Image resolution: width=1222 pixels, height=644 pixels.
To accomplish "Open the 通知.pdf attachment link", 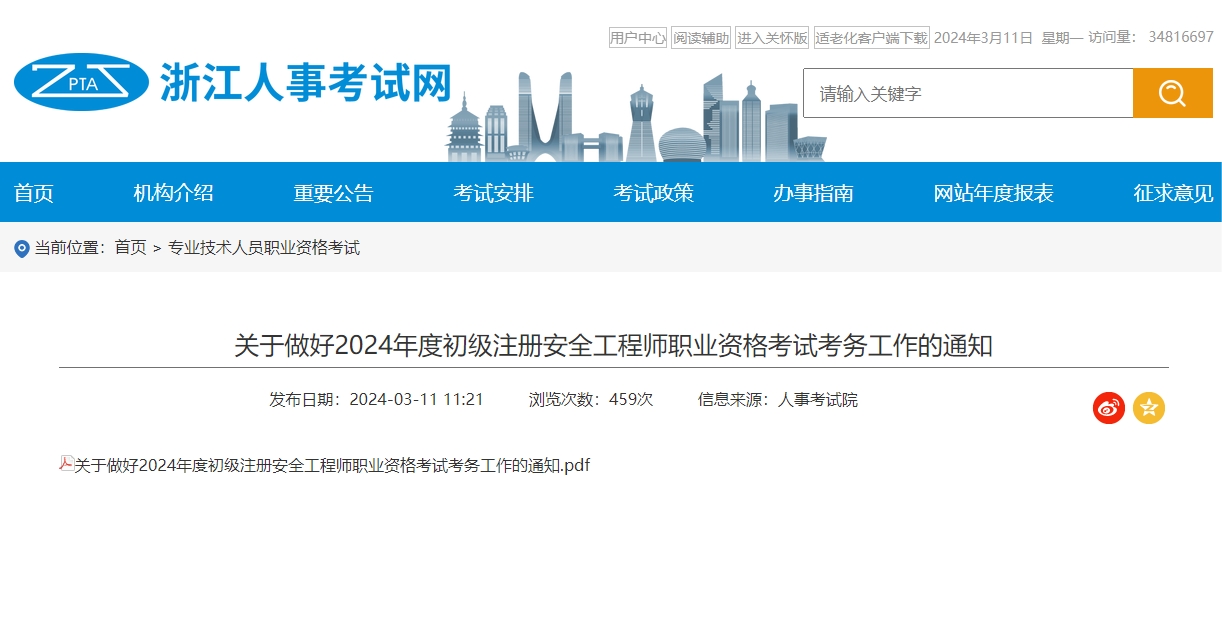I will click(x=332, y=465).
